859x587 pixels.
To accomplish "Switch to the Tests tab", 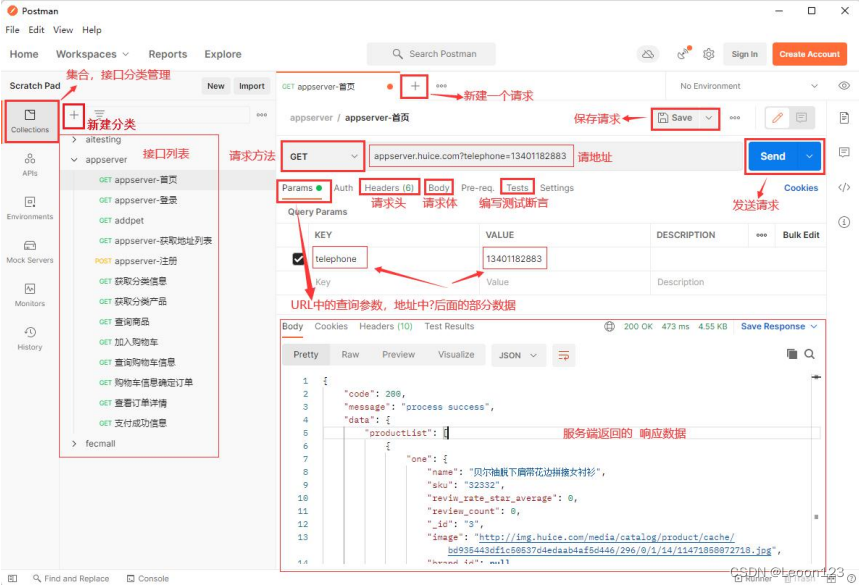I will pyautogui.click(x=517, y=187).
